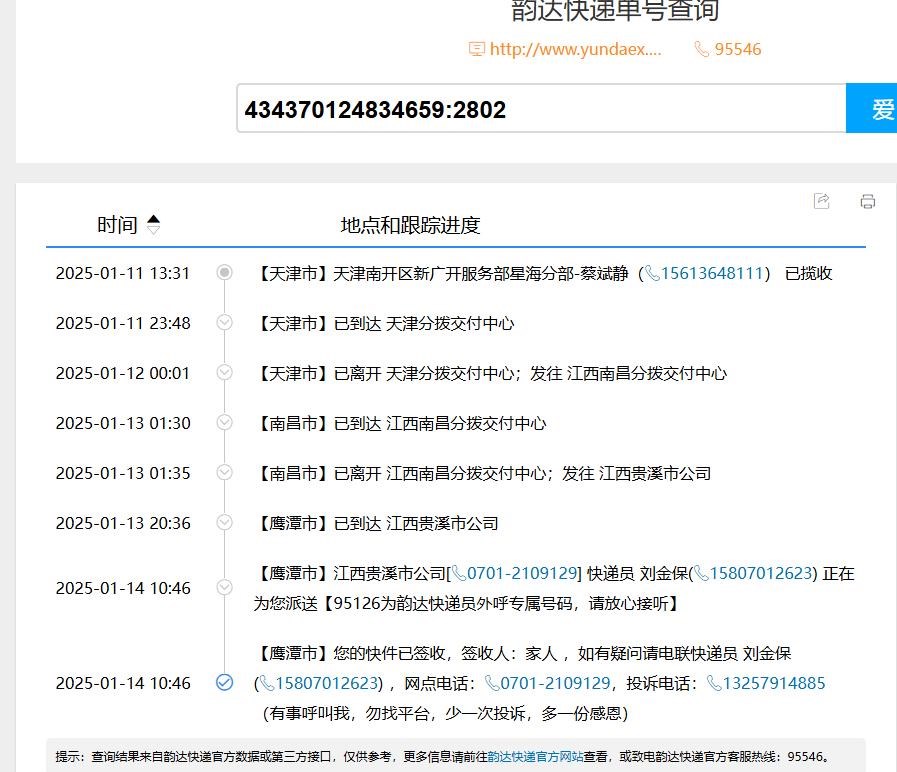Click the timeline marker for 2025-01-11 13:31
Screen dimensions: 897x772
pyautogui.click(x=224, y=272)
